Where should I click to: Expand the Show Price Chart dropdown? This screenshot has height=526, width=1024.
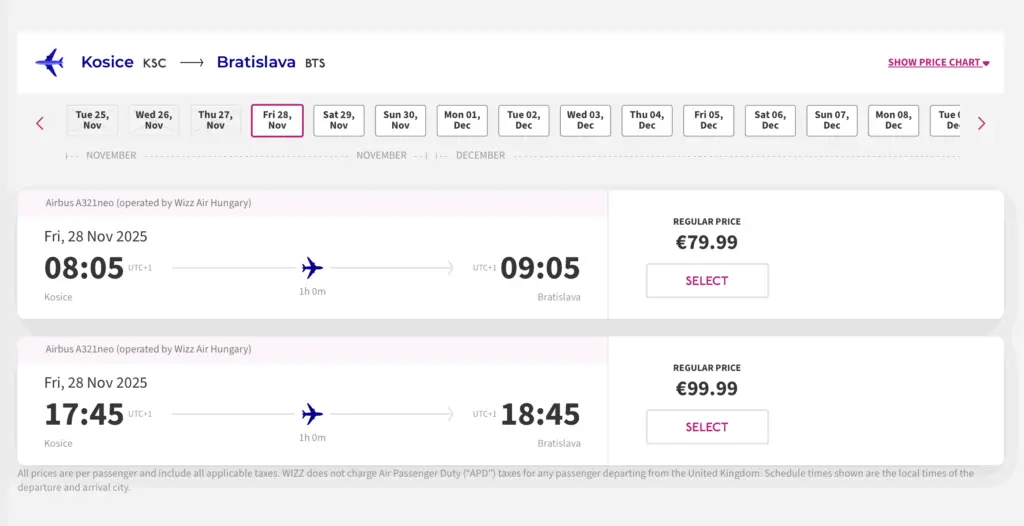[x=938, y=63]
